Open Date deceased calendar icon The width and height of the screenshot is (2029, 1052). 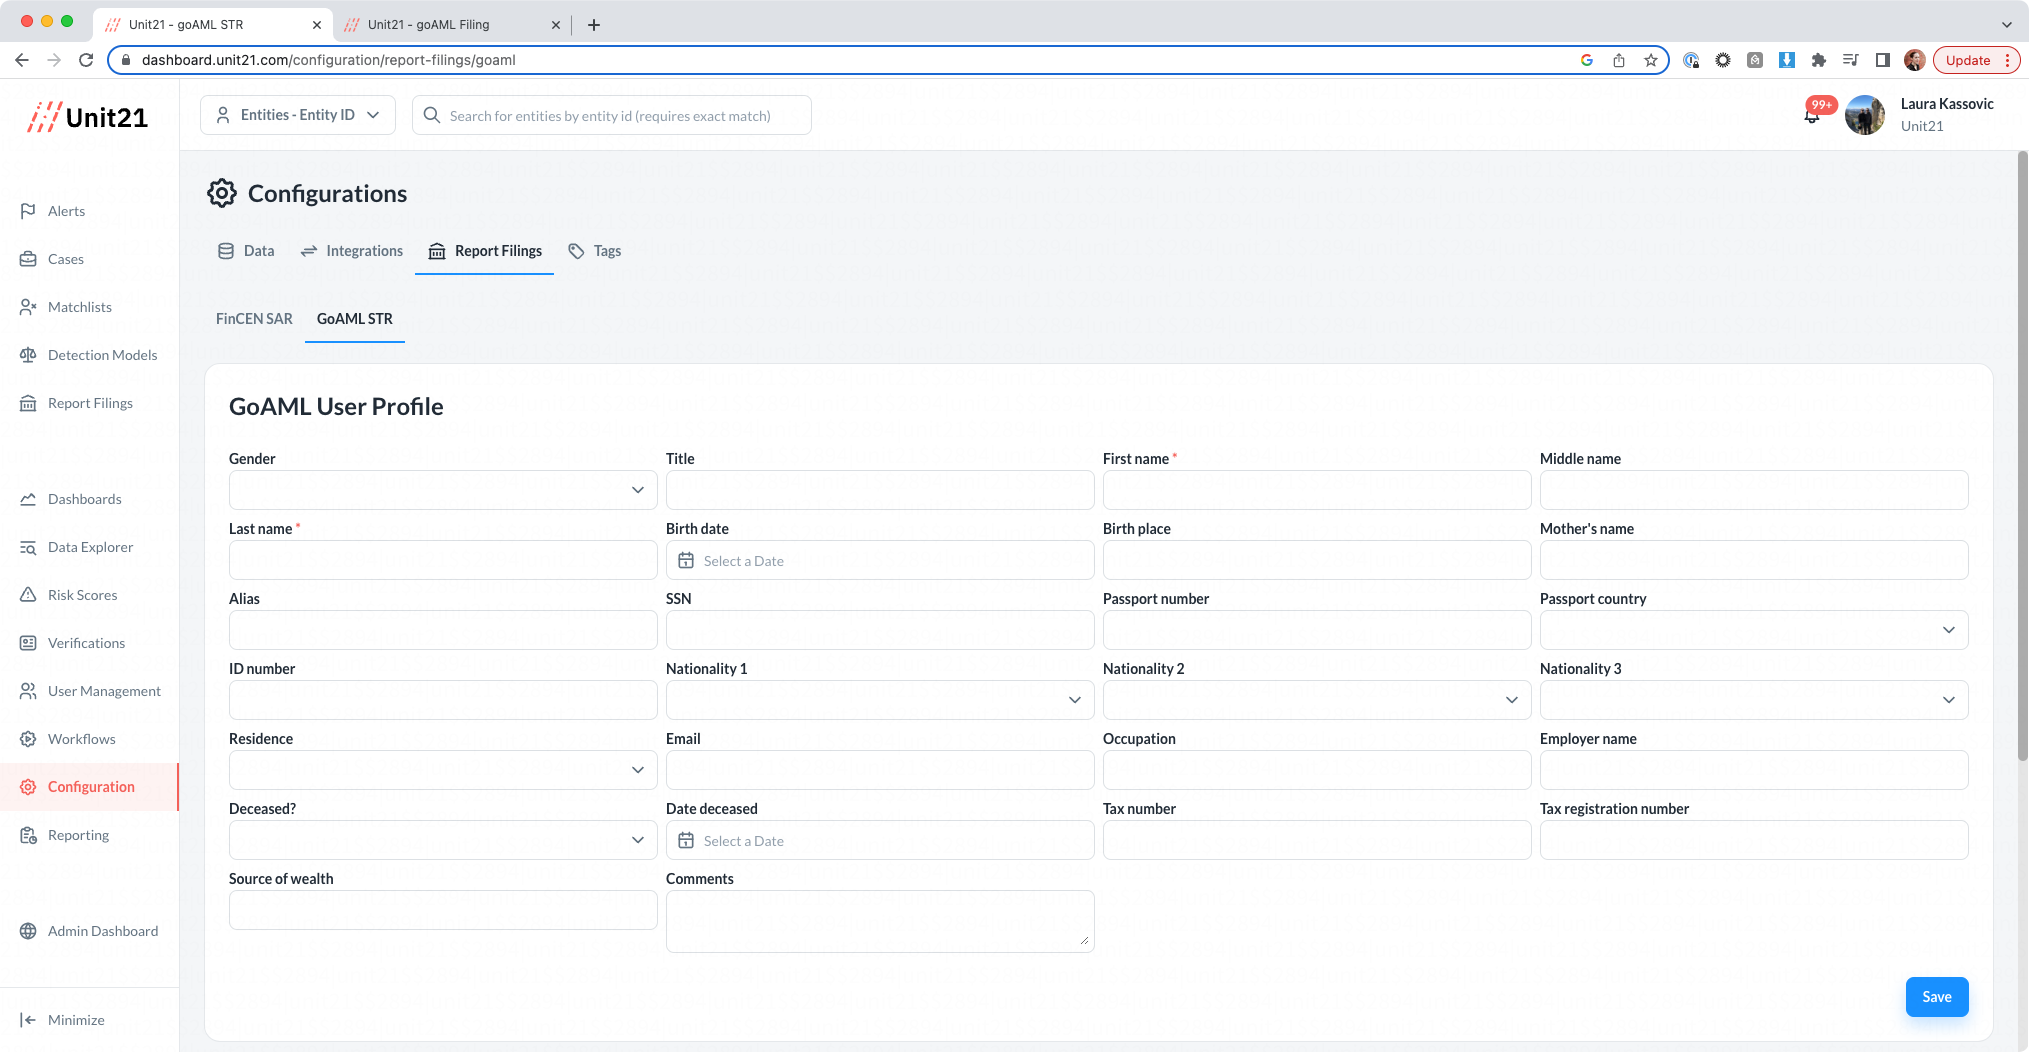[686, 841]
